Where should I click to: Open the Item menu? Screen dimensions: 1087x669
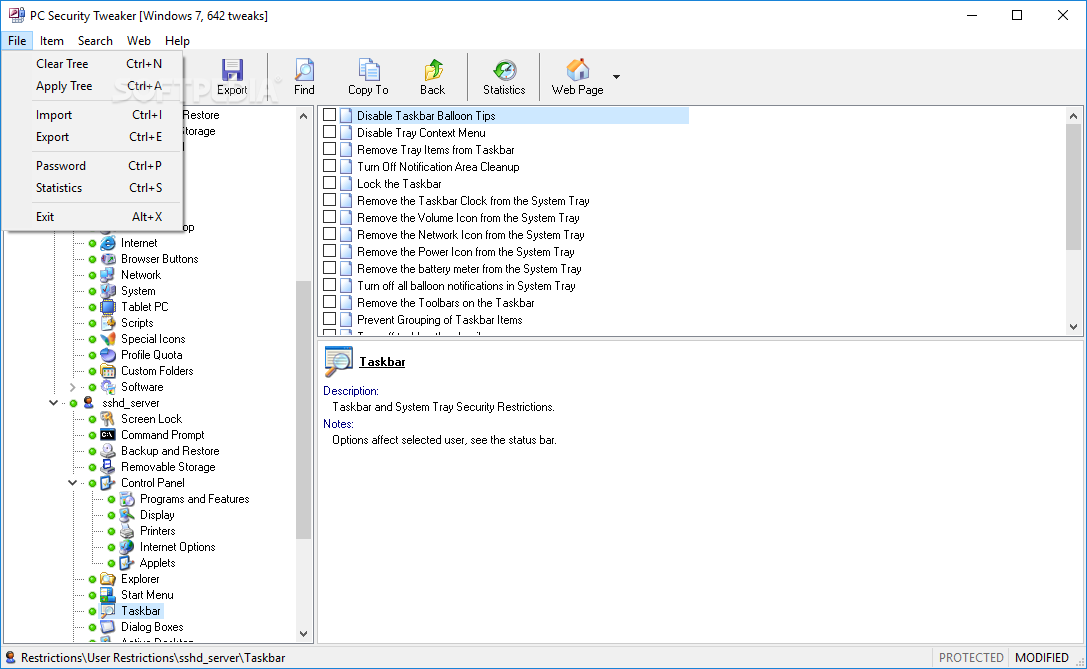point(51,41)
